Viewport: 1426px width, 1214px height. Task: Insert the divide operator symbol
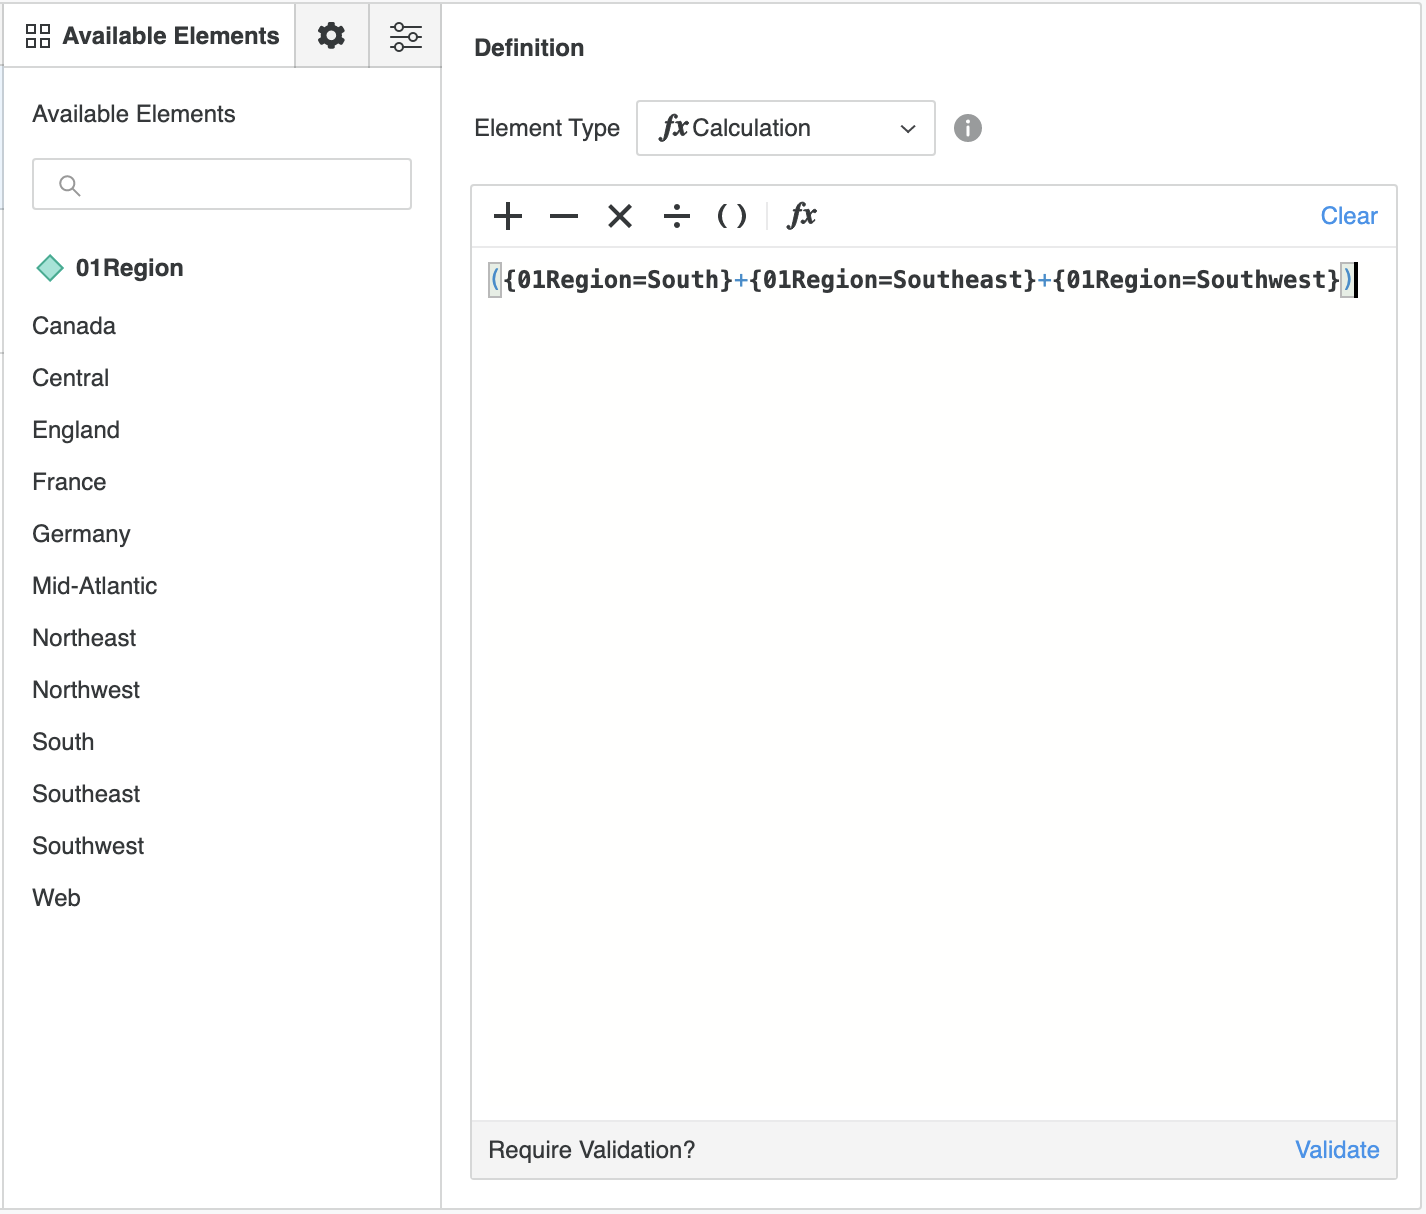coord(677,216)
